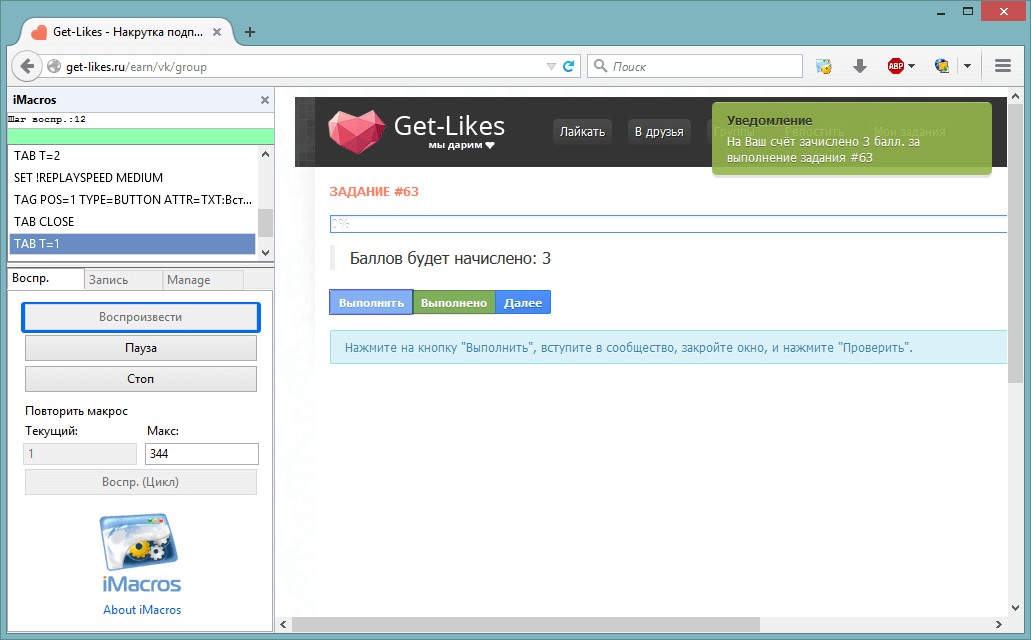Click the Get-Likes heart logo
The image size is (1031, 640).
356,131
